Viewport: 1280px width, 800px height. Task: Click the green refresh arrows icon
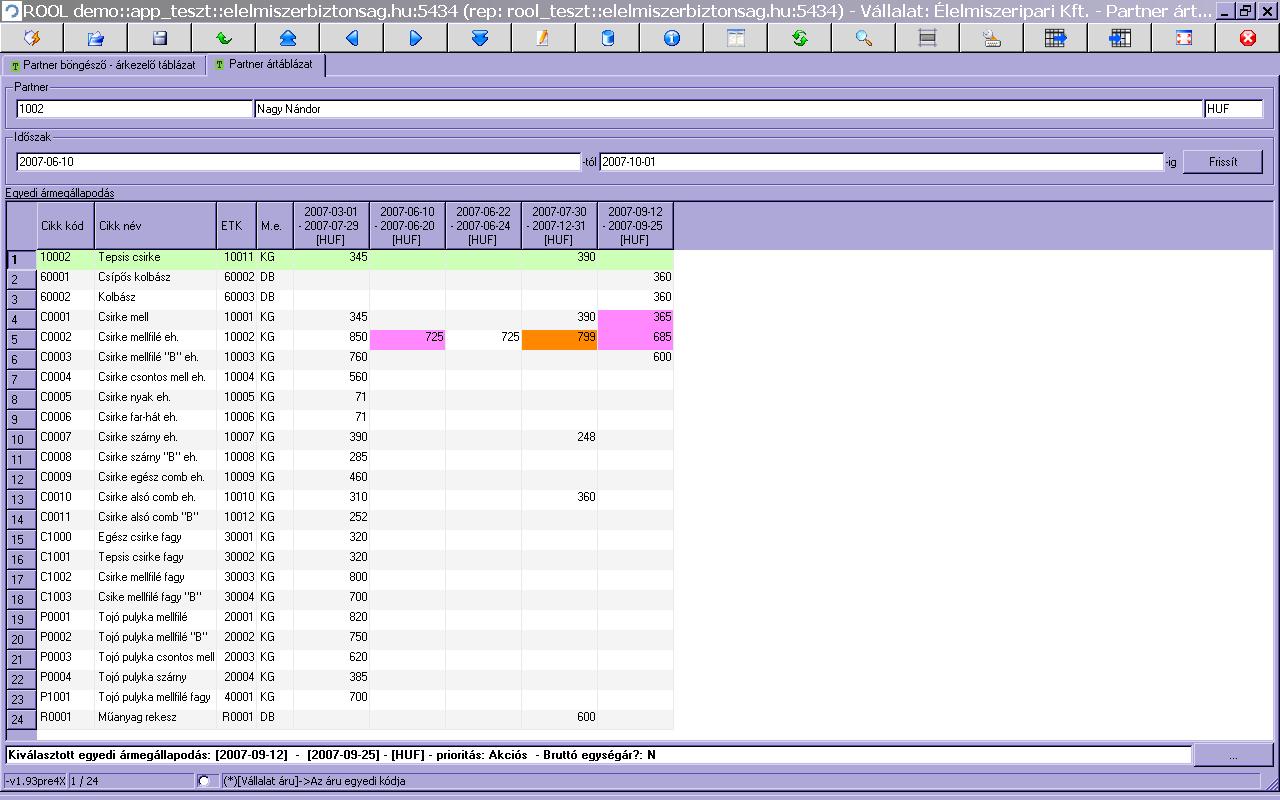[800, 38]
